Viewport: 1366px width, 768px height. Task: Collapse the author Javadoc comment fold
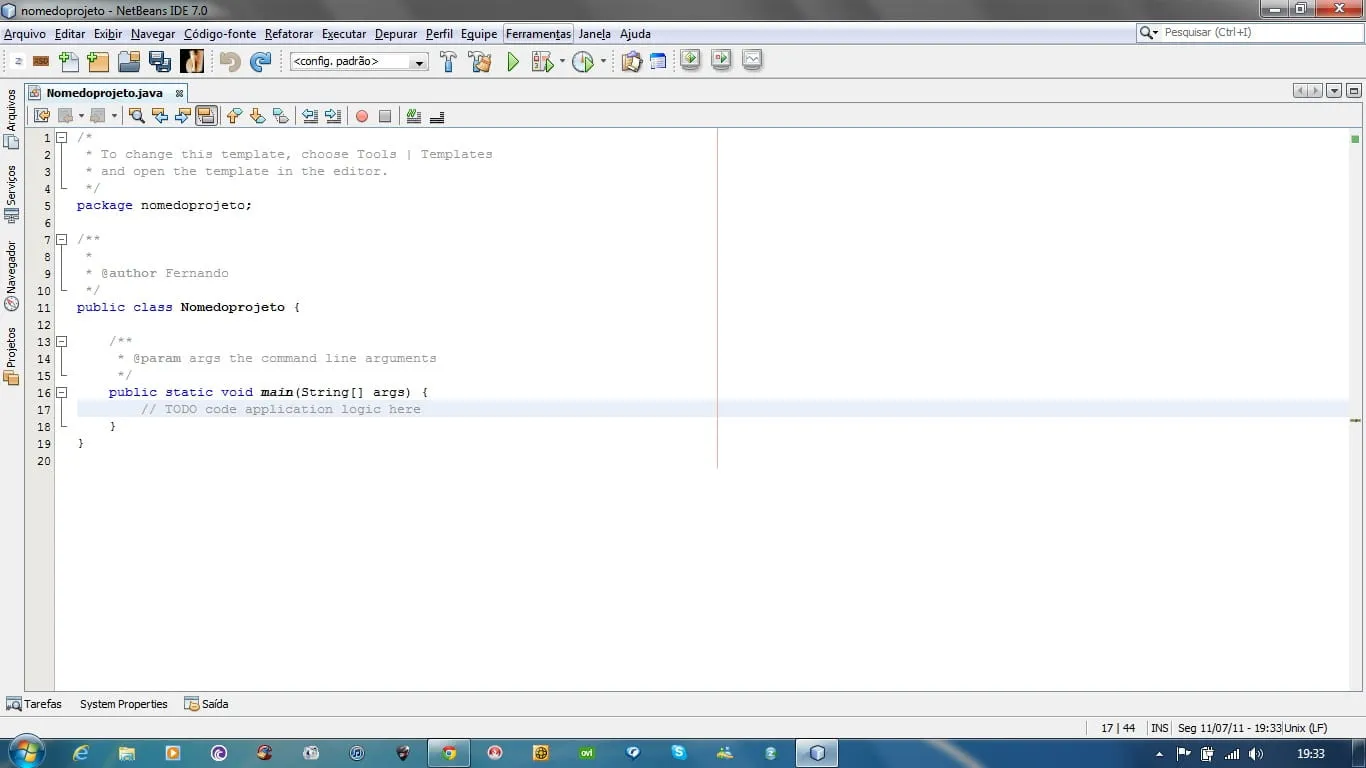pos(61,240)
